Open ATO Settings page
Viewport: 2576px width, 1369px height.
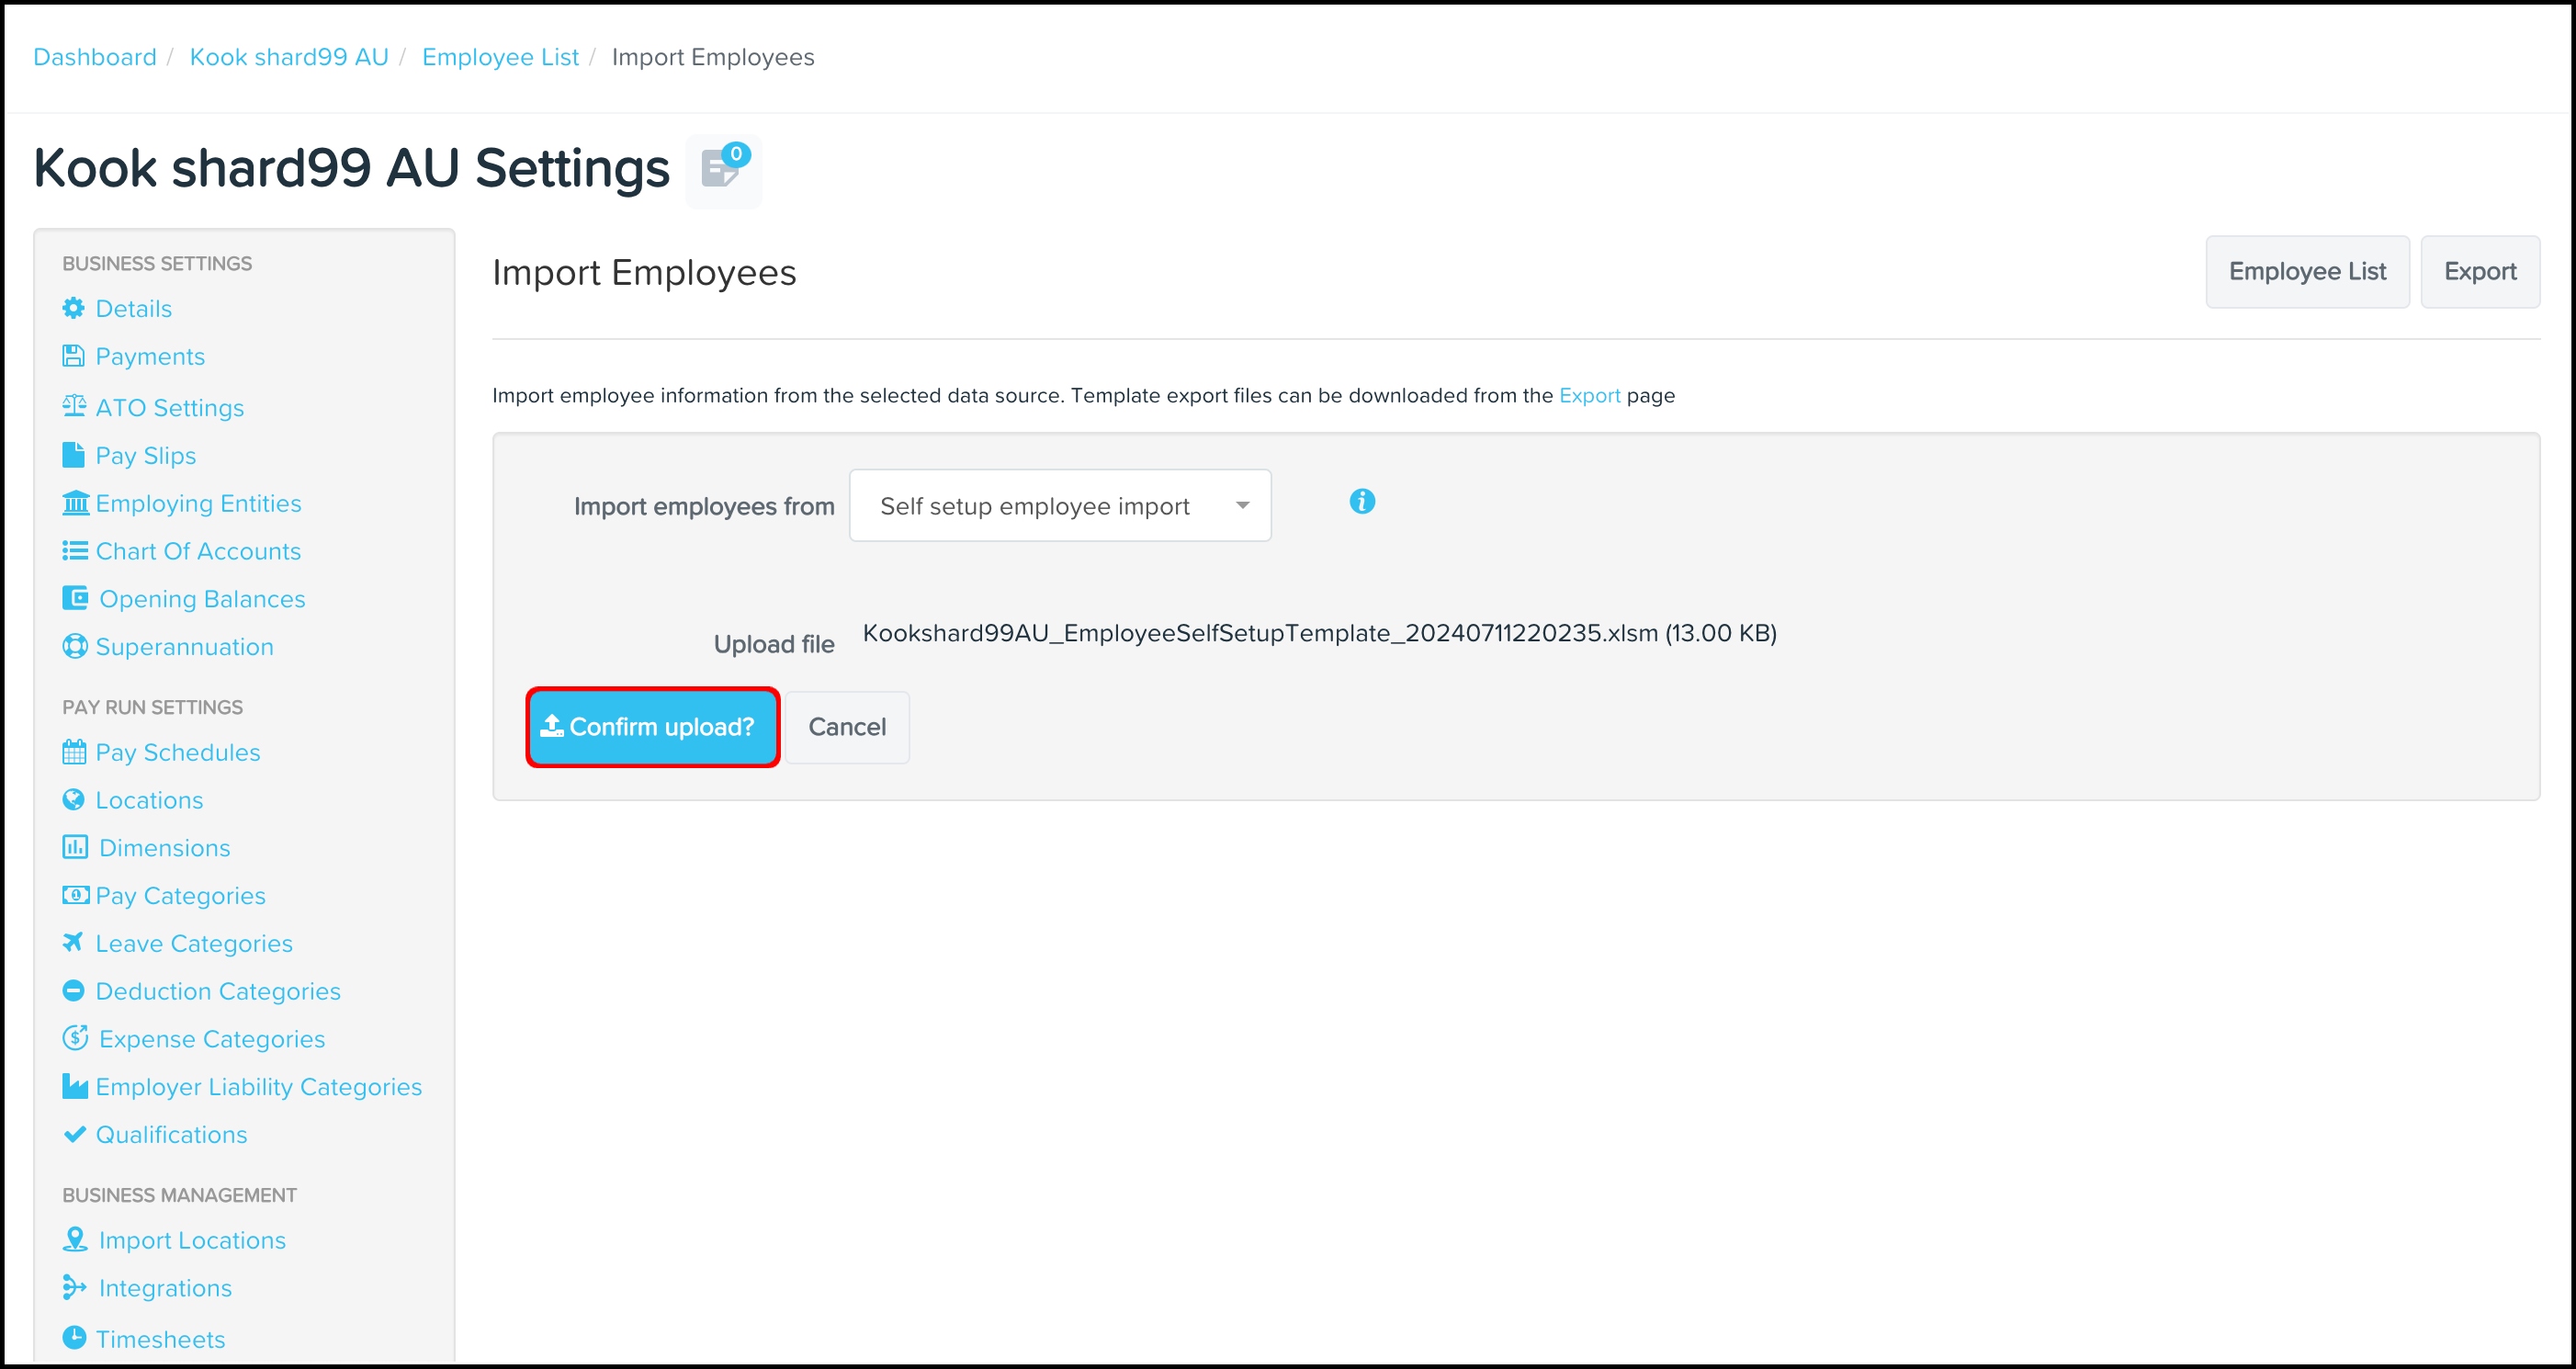[x=170, y=407]
